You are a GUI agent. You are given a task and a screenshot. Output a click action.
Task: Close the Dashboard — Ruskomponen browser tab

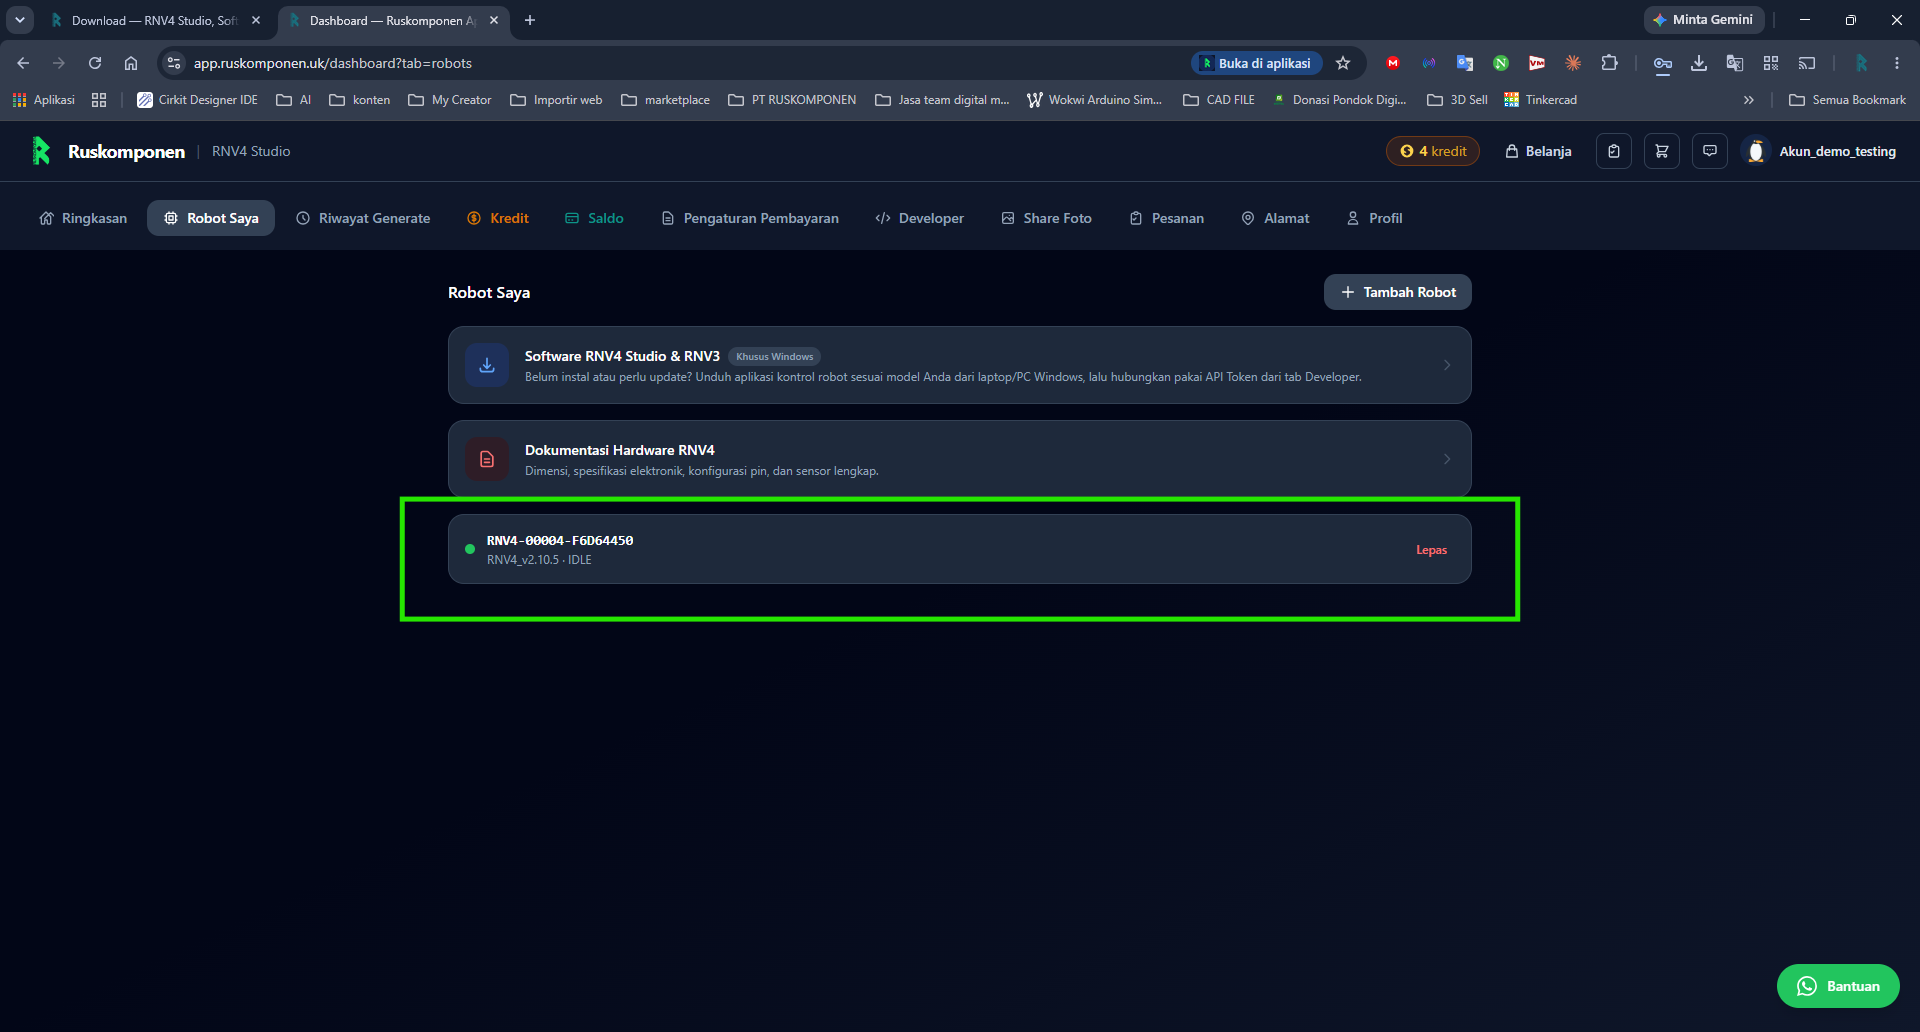pos(494,20)
